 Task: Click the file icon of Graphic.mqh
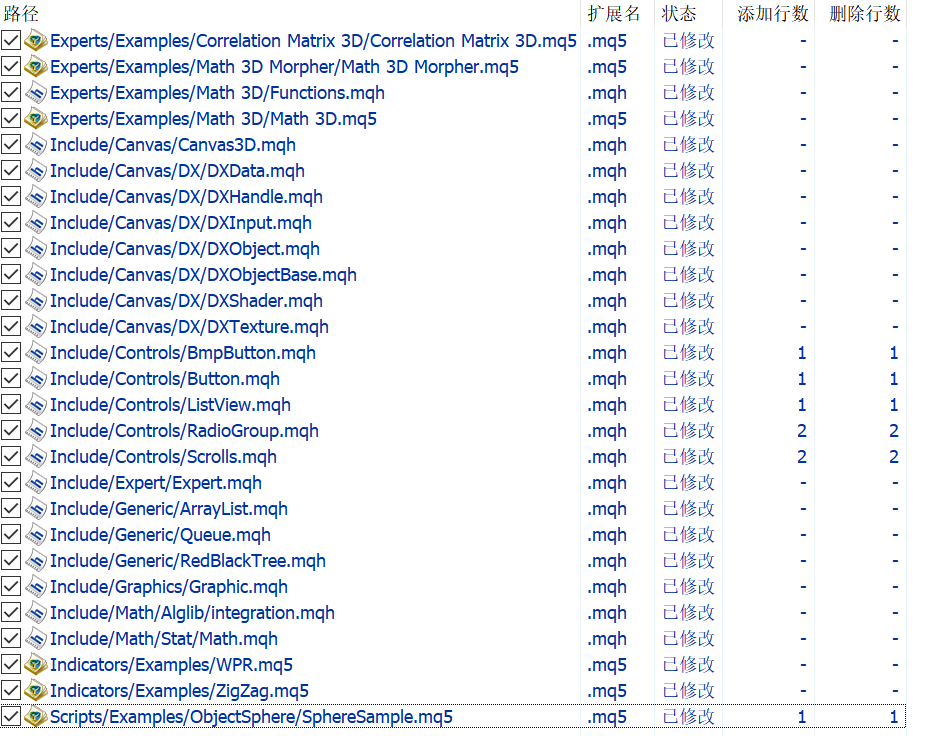(36, 587)
